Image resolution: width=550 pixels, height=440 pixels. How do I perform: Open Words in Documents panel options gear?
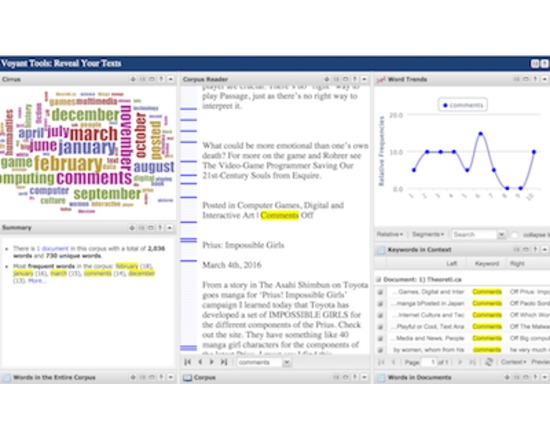(x=507, y=378)
